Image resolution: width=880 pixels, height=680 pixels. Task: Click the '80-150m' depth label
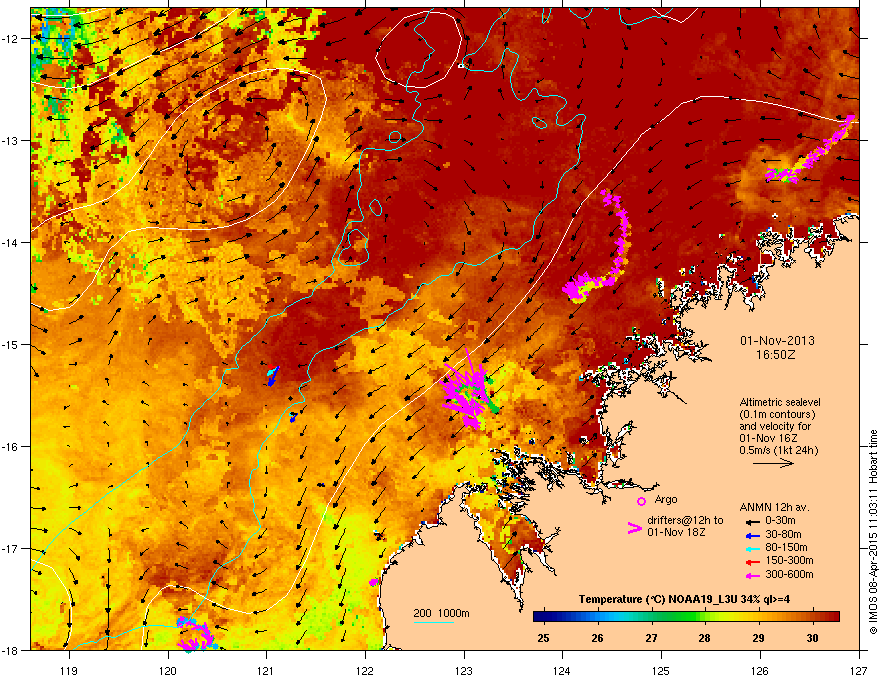pos(786,548)
